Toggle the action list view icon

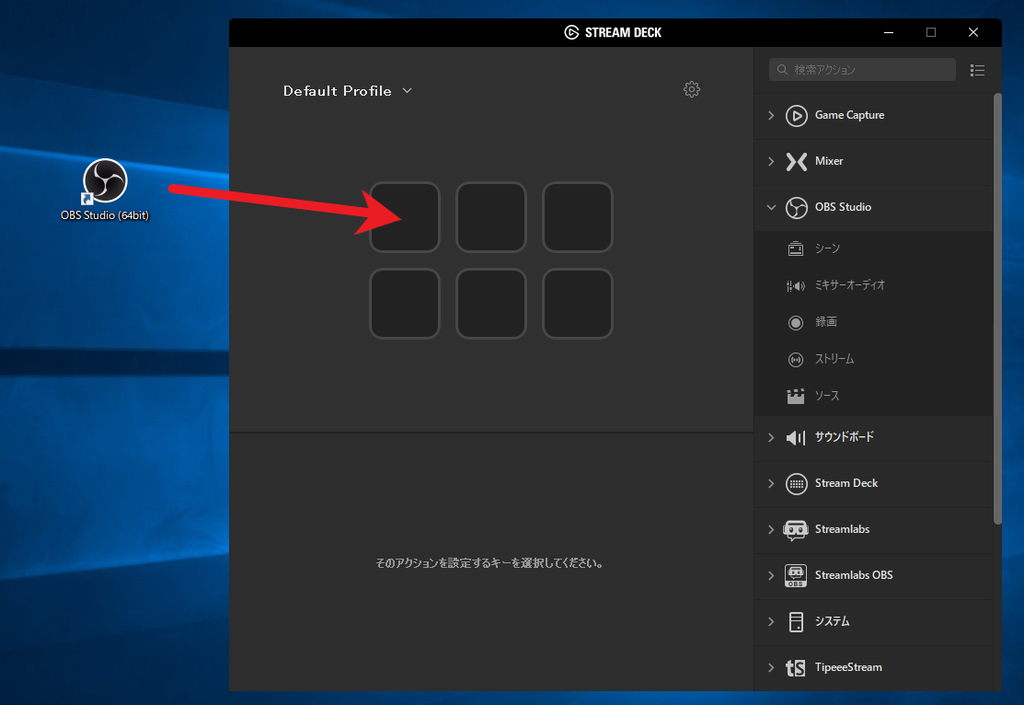pos(978,70)
